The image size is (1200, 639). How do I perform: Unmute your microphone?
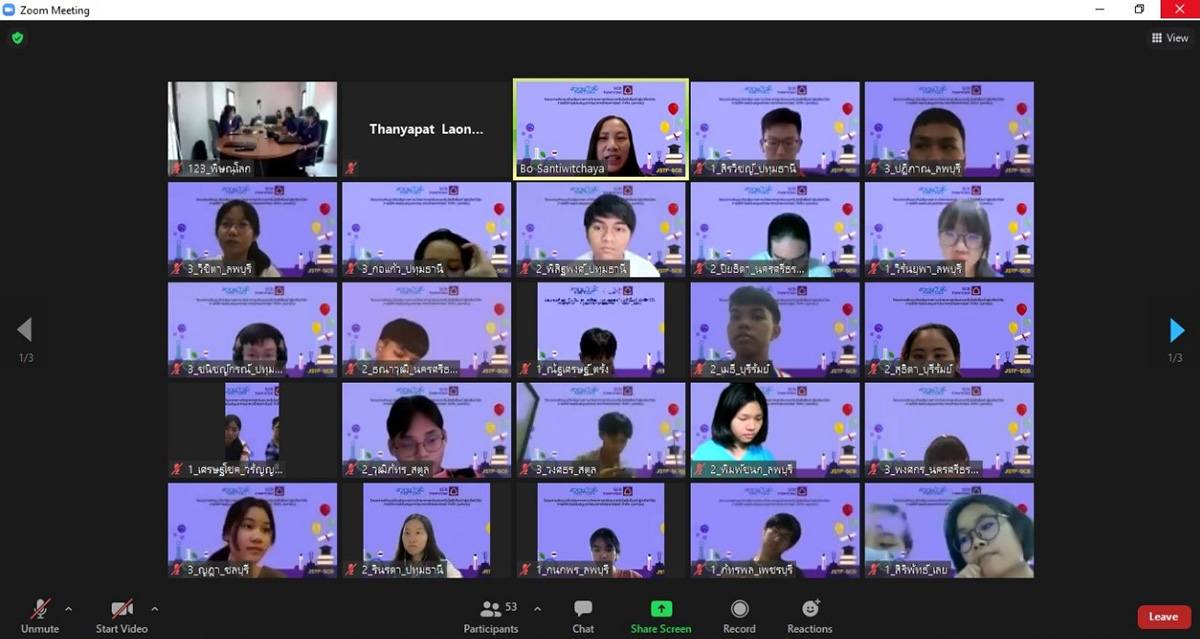point(38,613)
